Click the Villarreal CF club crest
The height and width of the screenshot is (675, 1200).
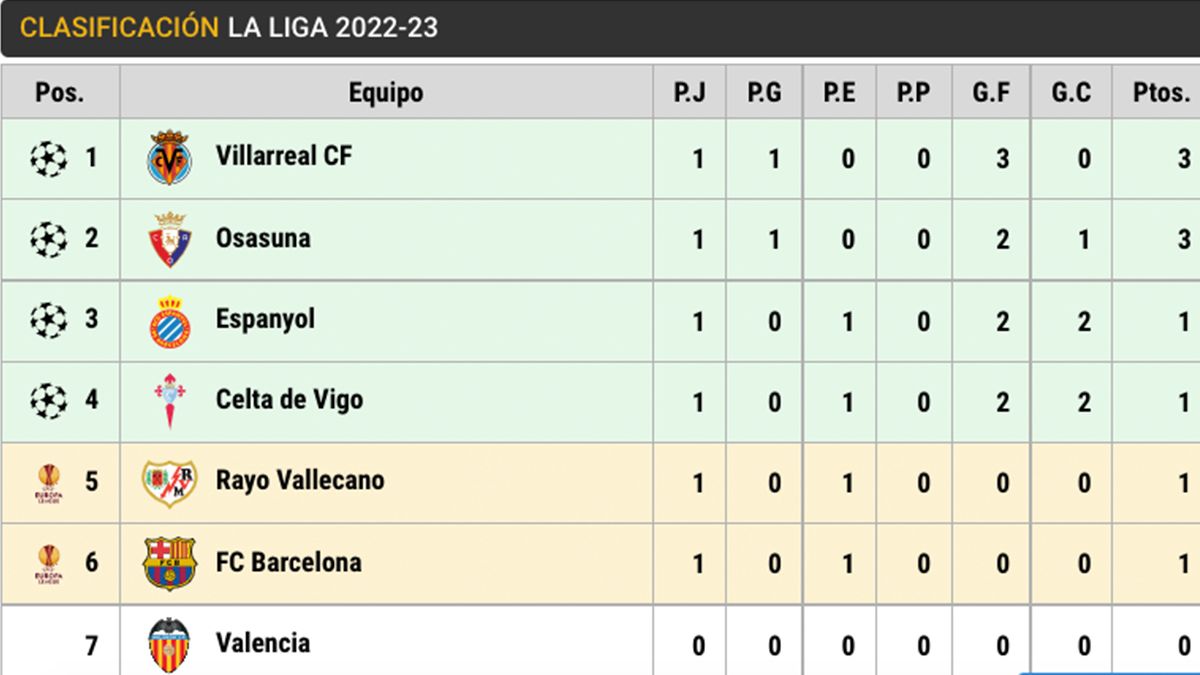(x=169, y=158)
